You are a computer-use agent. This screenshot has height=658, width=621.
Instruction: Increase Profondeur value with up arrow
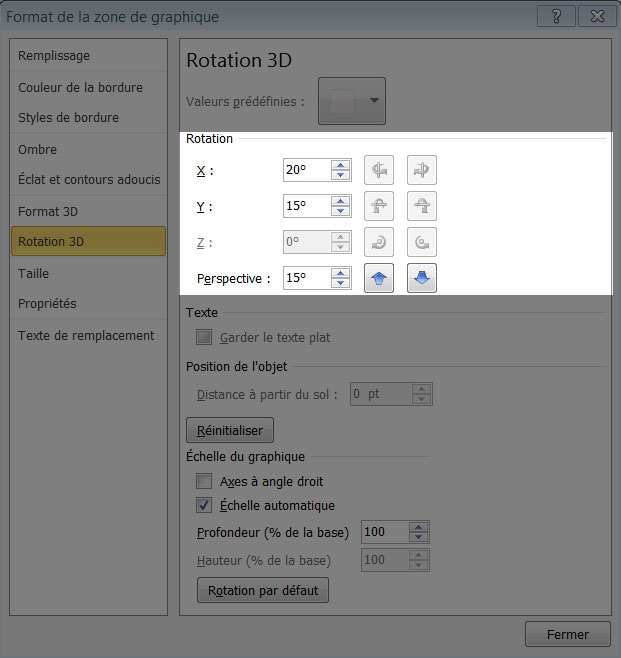pyautogui.click(x=418, y=527)
